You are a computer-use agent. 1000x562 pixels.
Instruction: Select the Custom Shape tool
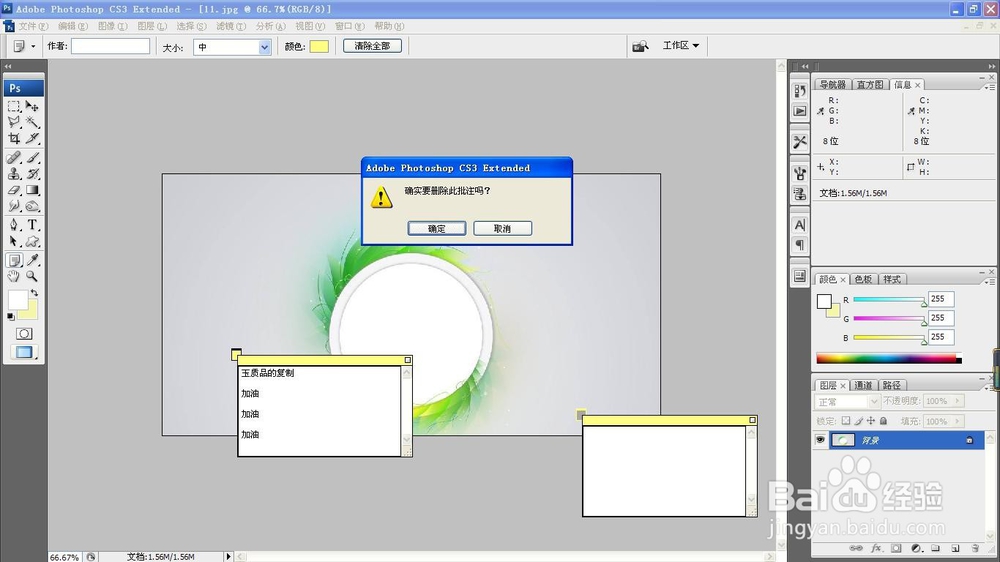click(33, 241)
